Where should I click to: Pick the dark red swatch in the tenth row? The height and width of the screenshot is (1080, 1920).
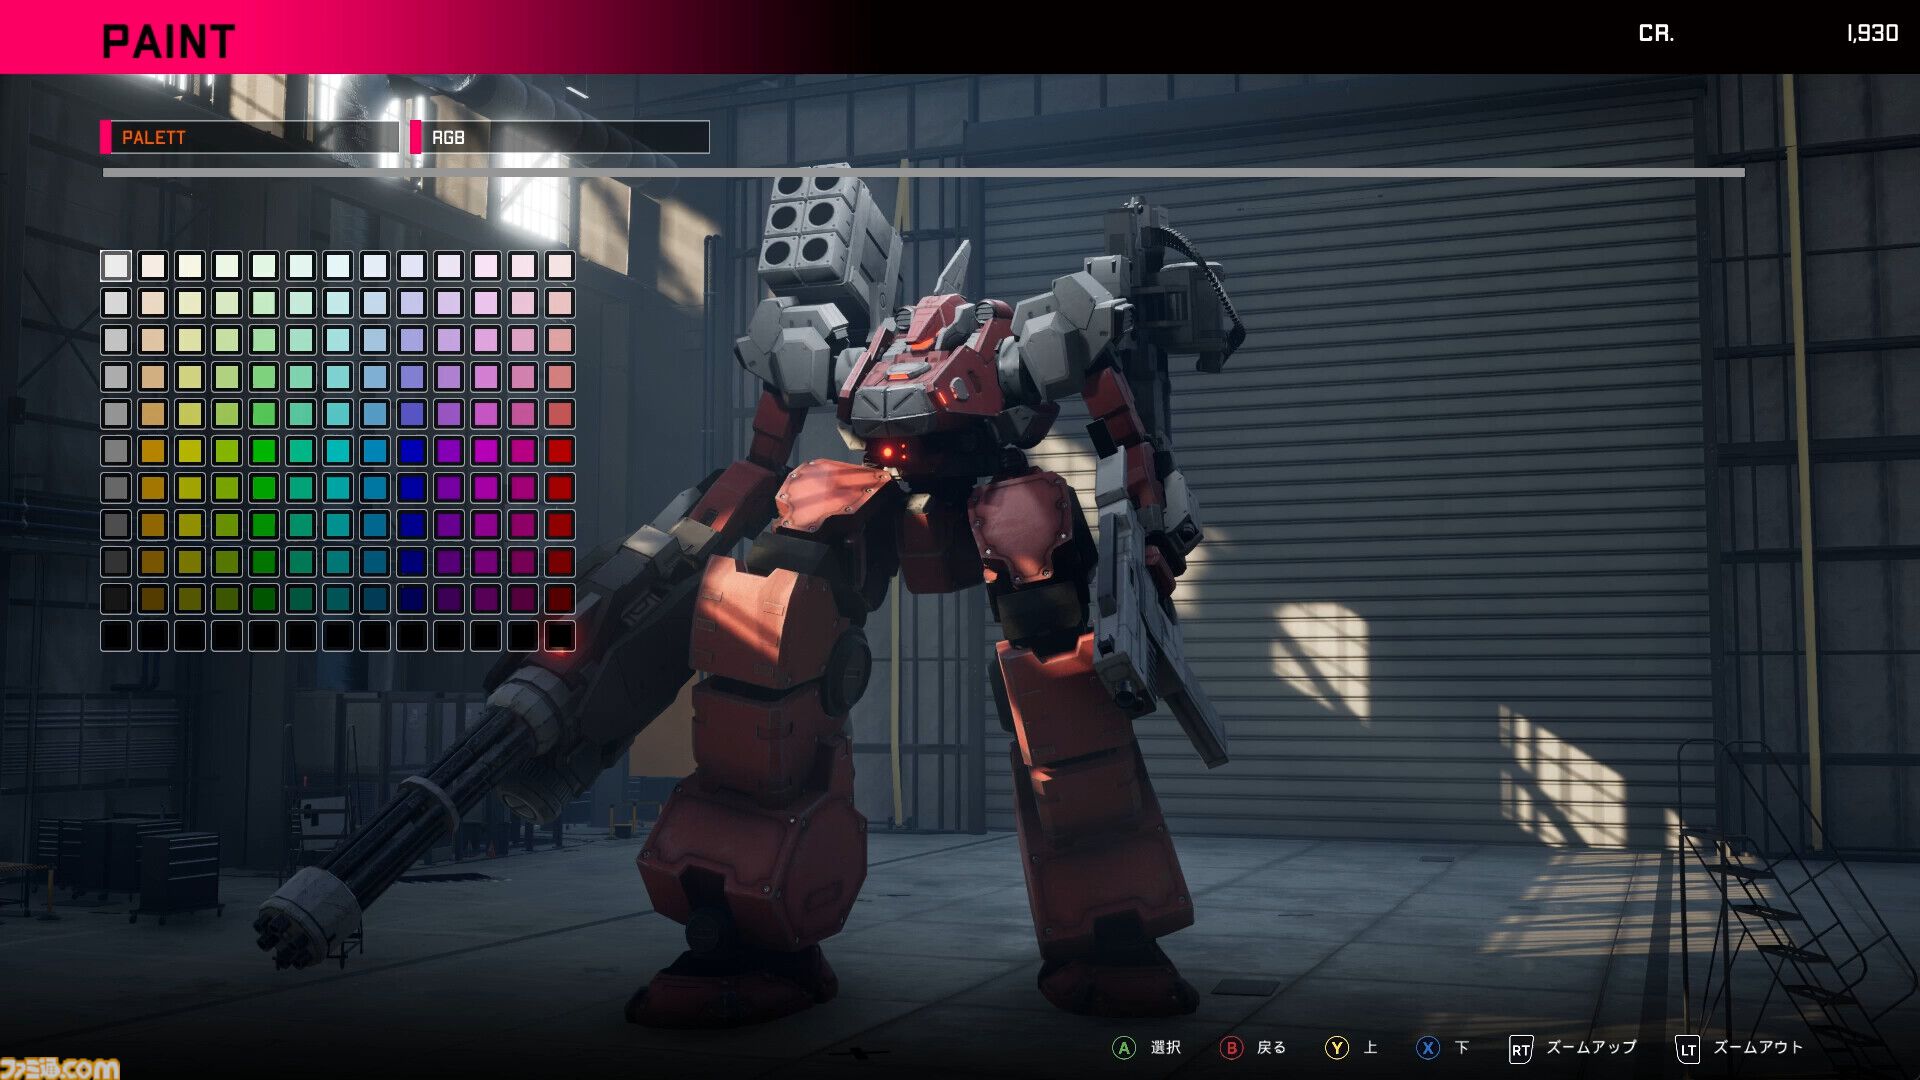[x=560, y=598]
